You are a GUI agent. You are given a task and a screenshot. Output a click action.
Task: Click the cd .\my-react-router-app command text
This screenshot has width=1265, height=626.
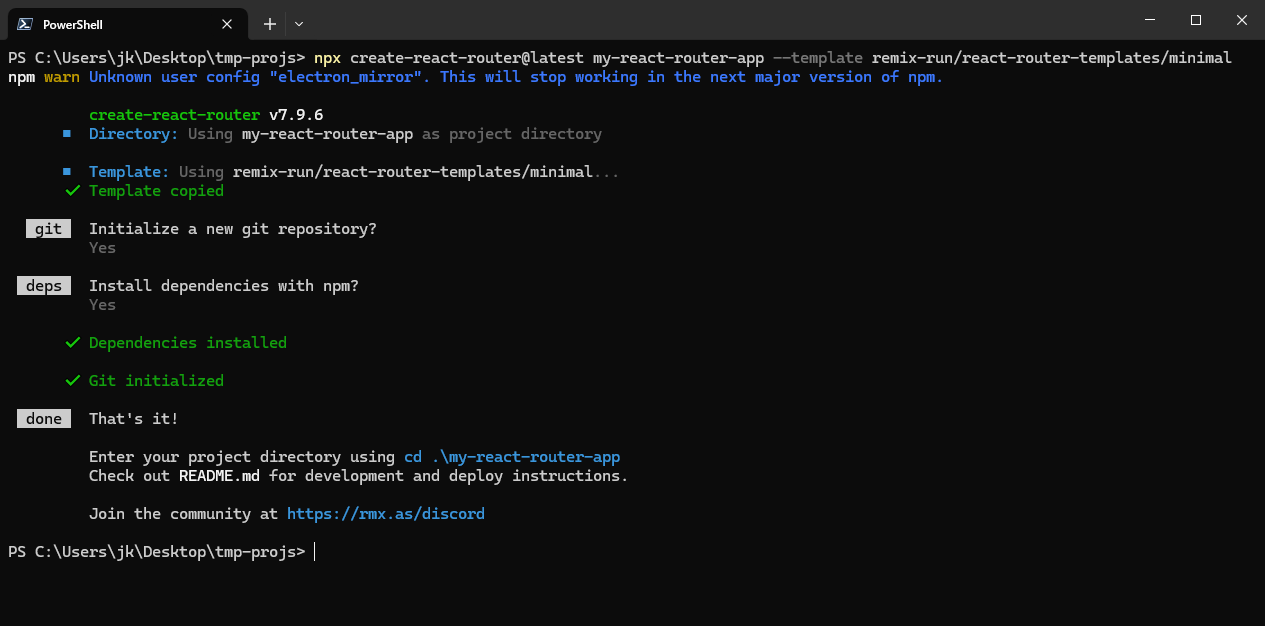click(512, 457)
